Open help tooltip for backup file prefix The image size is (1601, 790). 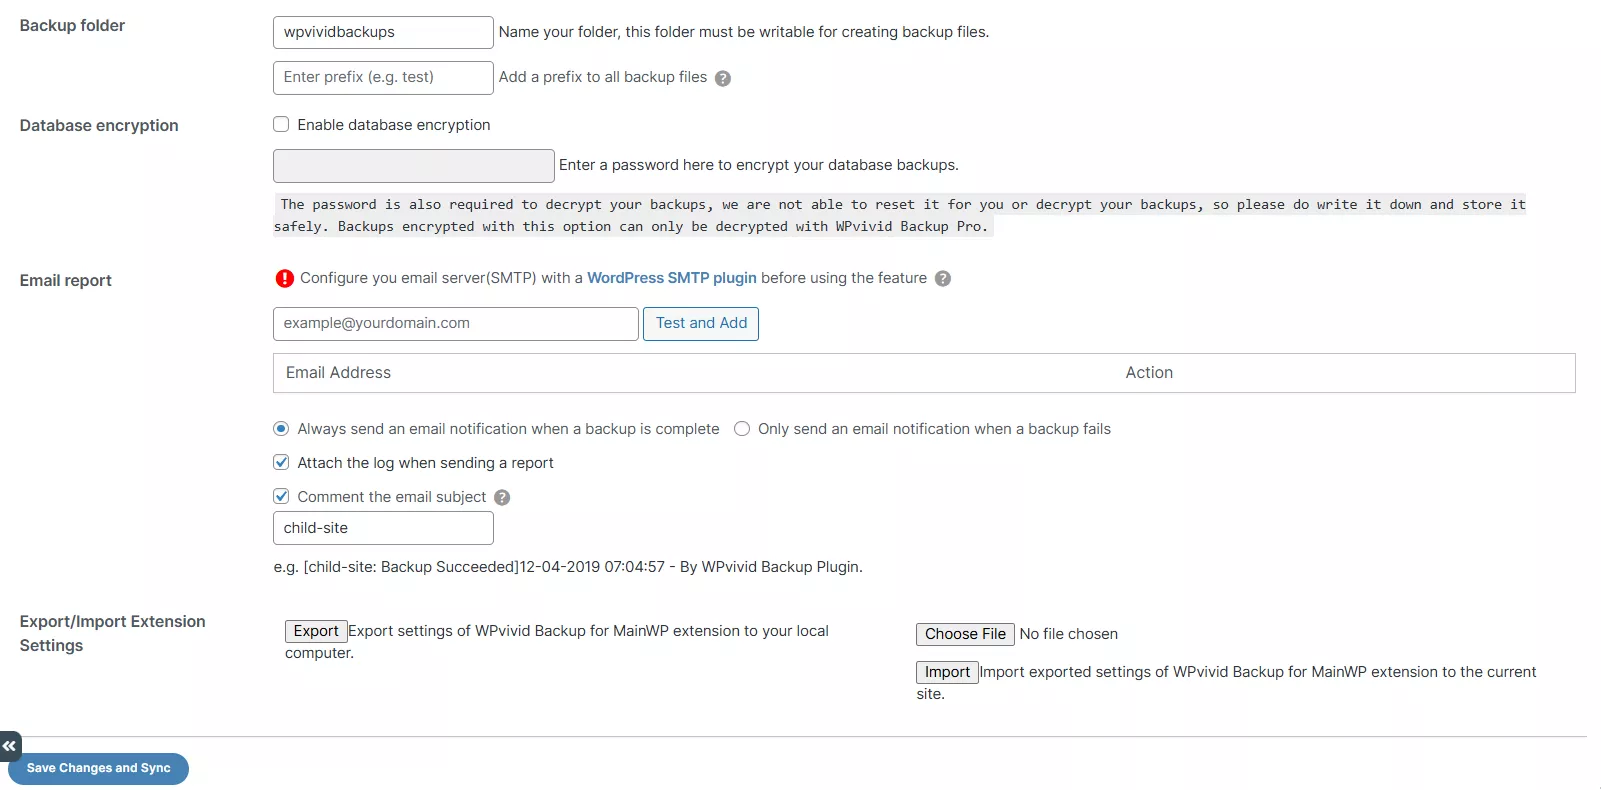(x=723, y=78)
